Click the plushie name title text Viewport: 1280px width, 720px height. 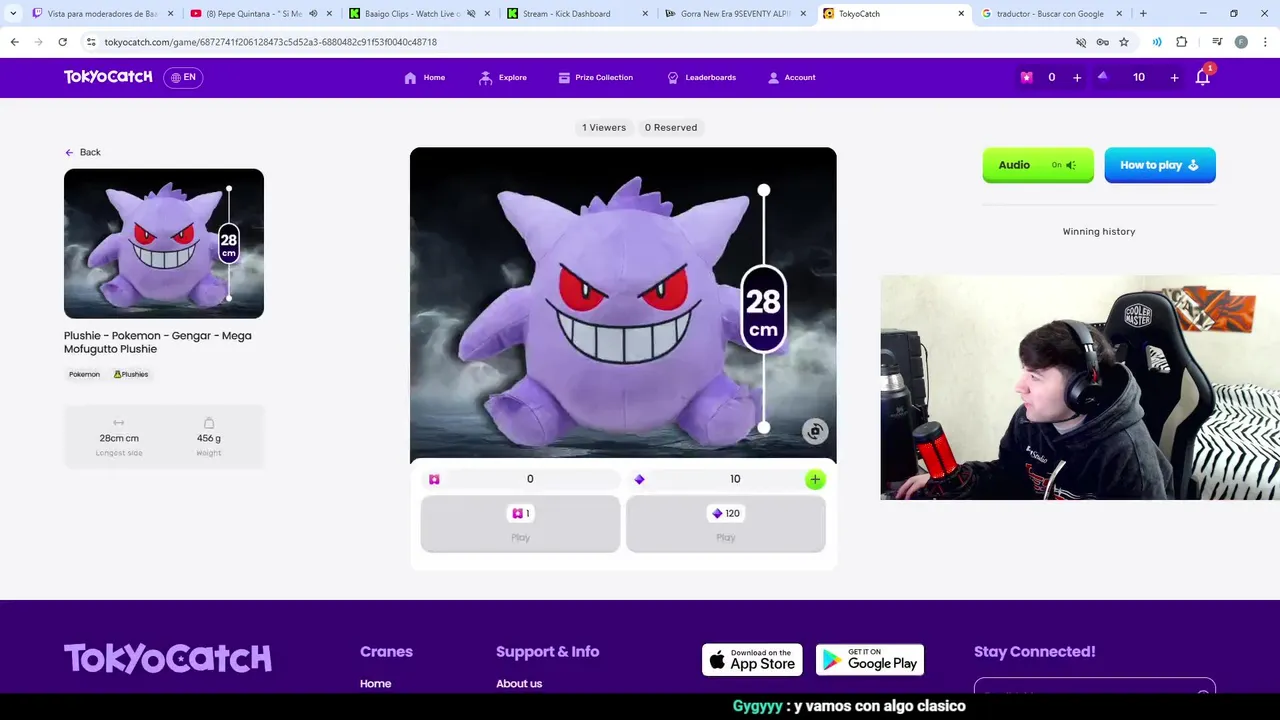pos(158,342)
